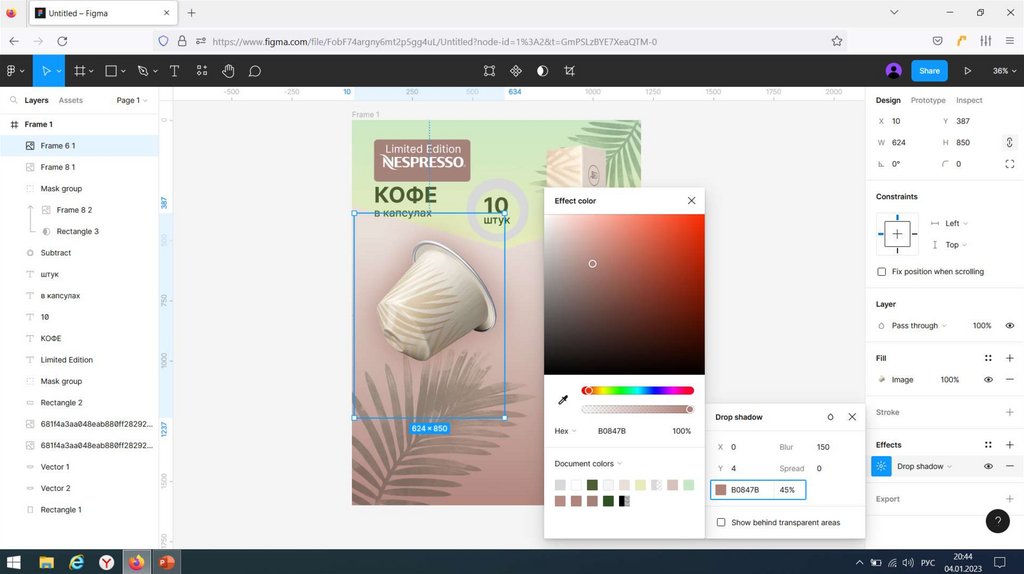Screen dimensions: 1024x574
Task: Switch to the Prototype tab
Action: pyautogui.click(x=927, y=100)
